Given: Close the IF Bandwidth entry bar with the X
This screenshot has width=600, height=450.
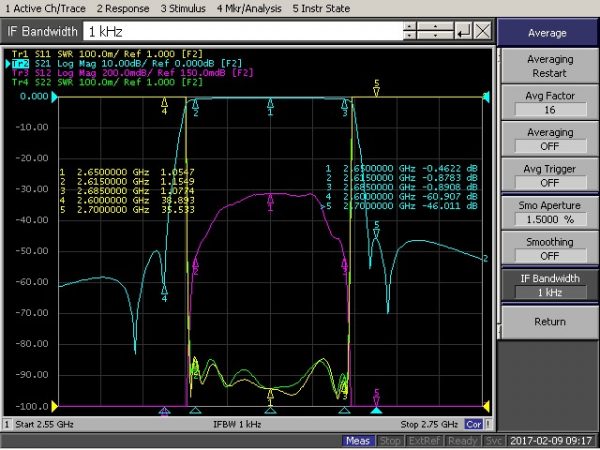Looking at the screenshot, I should tap(483, 31).
